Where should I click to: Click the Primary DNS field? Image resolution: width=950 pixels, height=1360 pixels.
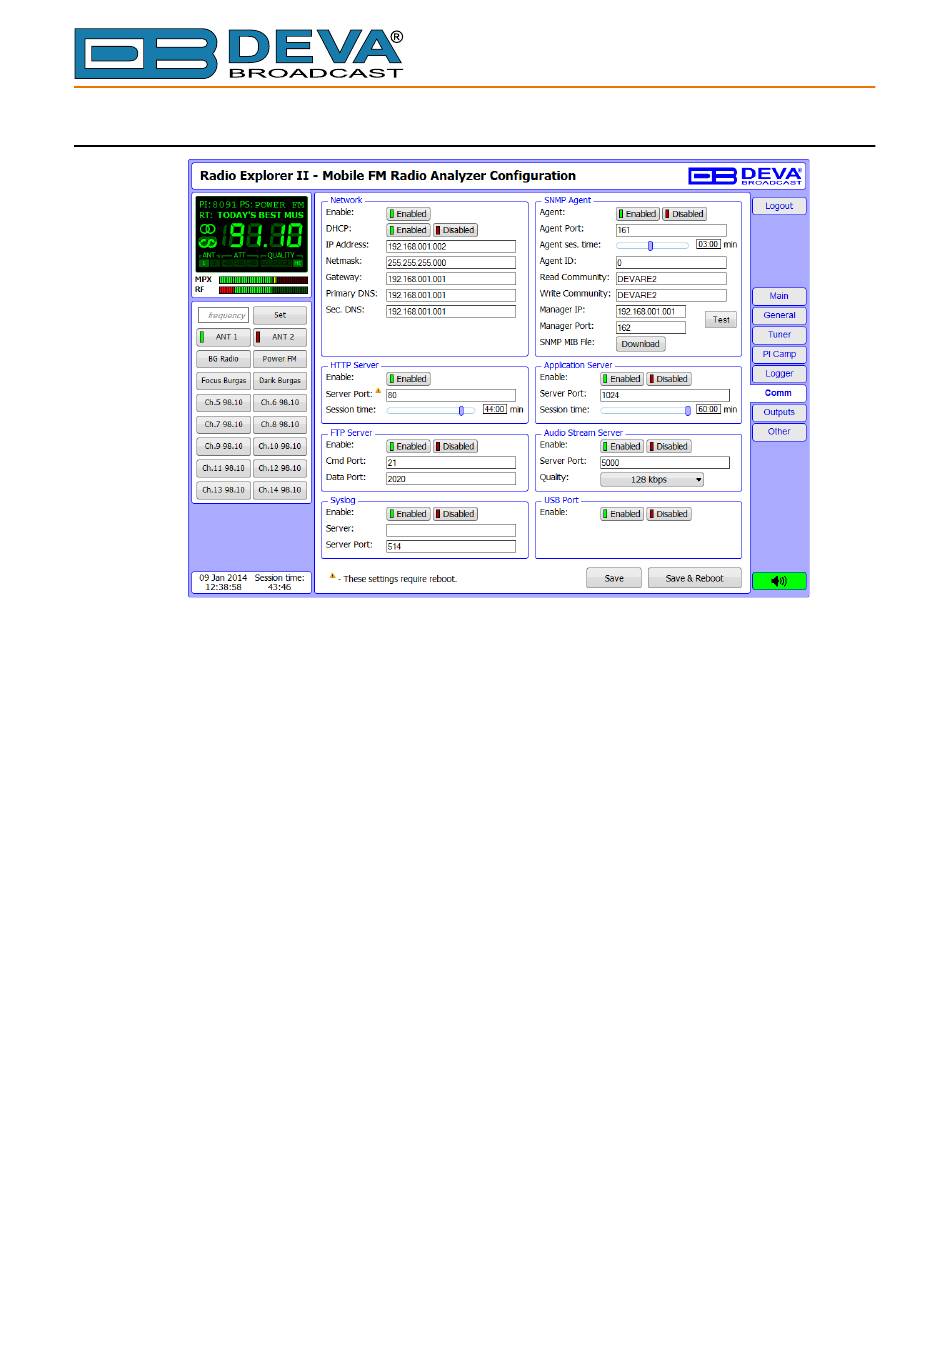click(x=451, y=295)
